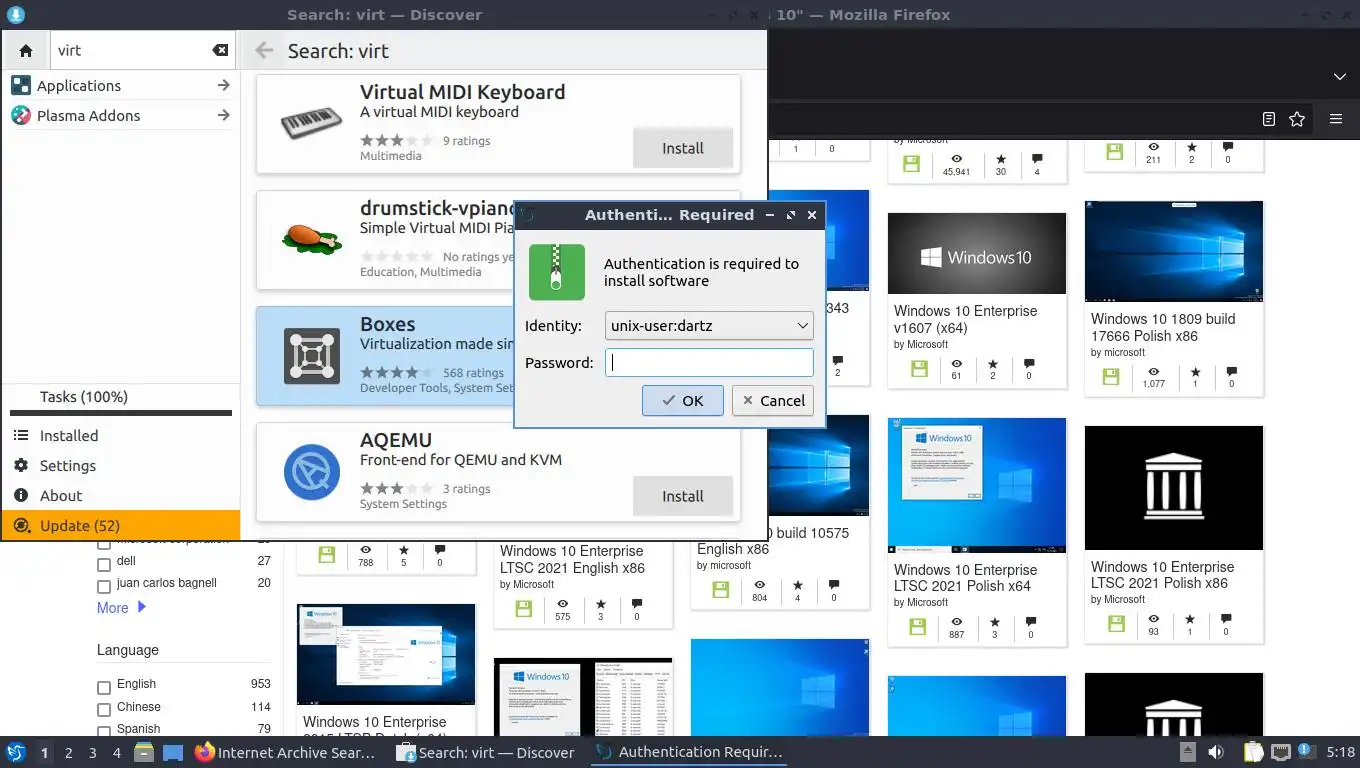This screenshot has width=1360, height=768.
Task: Expand the Plasma Addons category
Action: [120, 116]
